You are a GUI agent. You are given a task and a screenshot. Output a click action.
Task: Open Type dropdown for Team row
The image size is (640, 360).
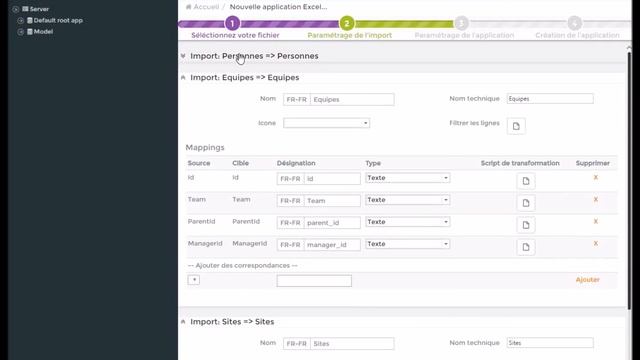407,200
